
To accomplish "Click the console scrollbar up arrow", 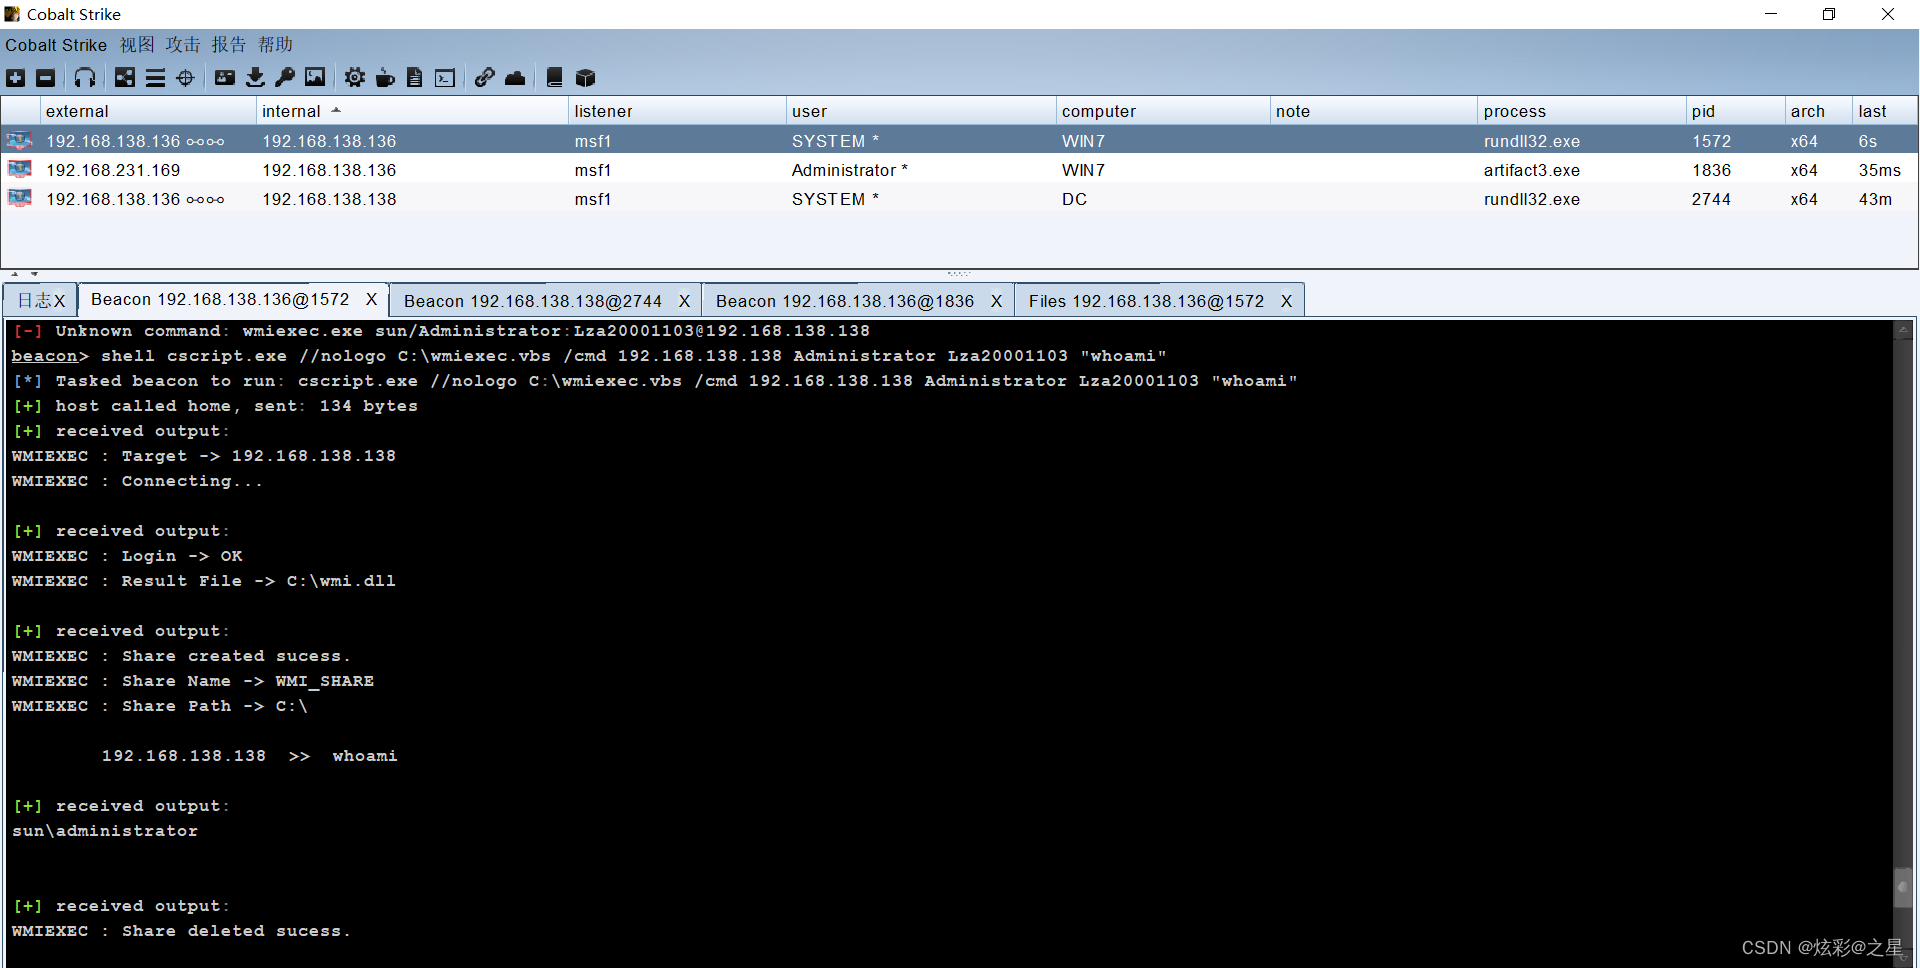I will 1904,329.
